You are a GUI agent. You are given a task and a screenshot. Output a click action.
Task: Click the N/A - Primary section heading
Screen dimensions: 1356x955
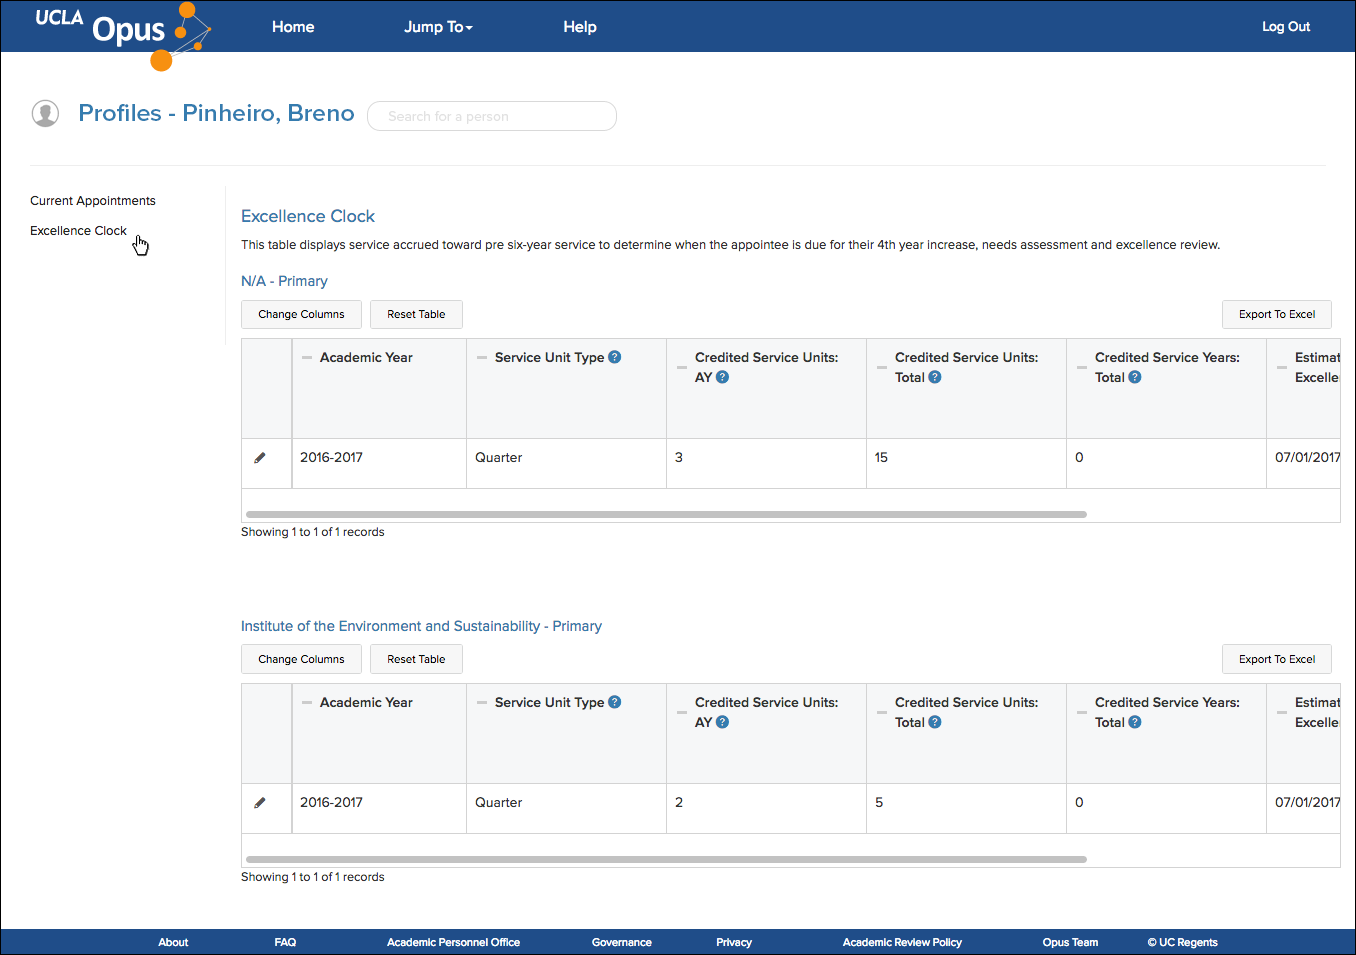284,281
